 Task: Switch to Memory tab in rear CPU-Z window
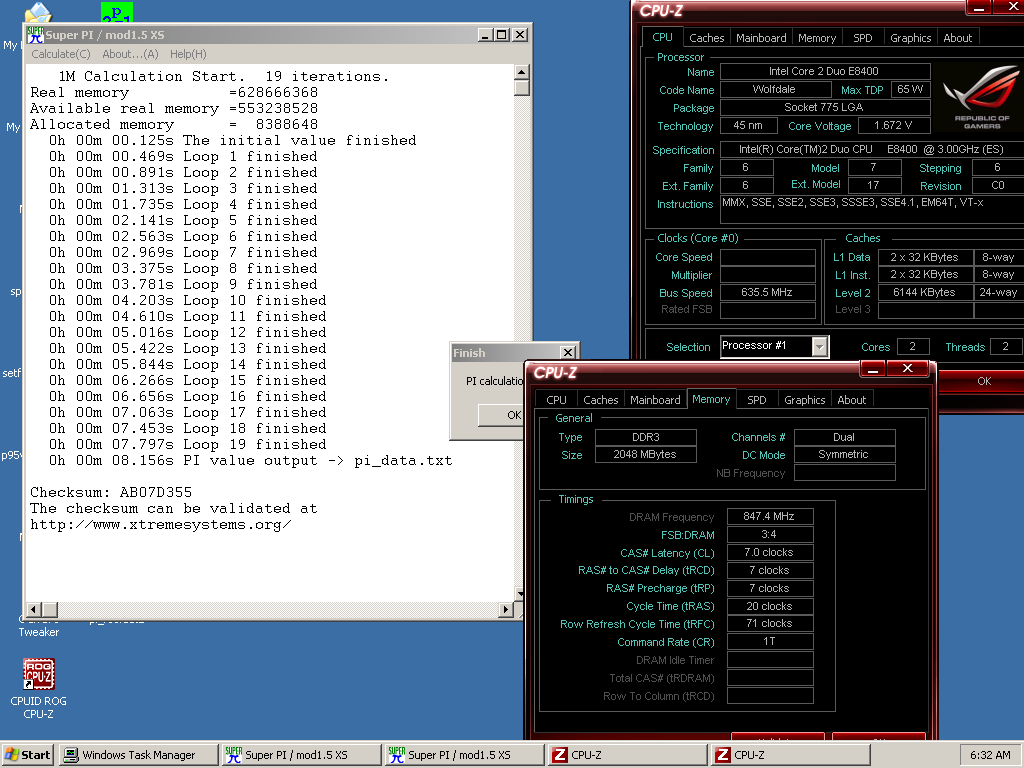[816, 38]
